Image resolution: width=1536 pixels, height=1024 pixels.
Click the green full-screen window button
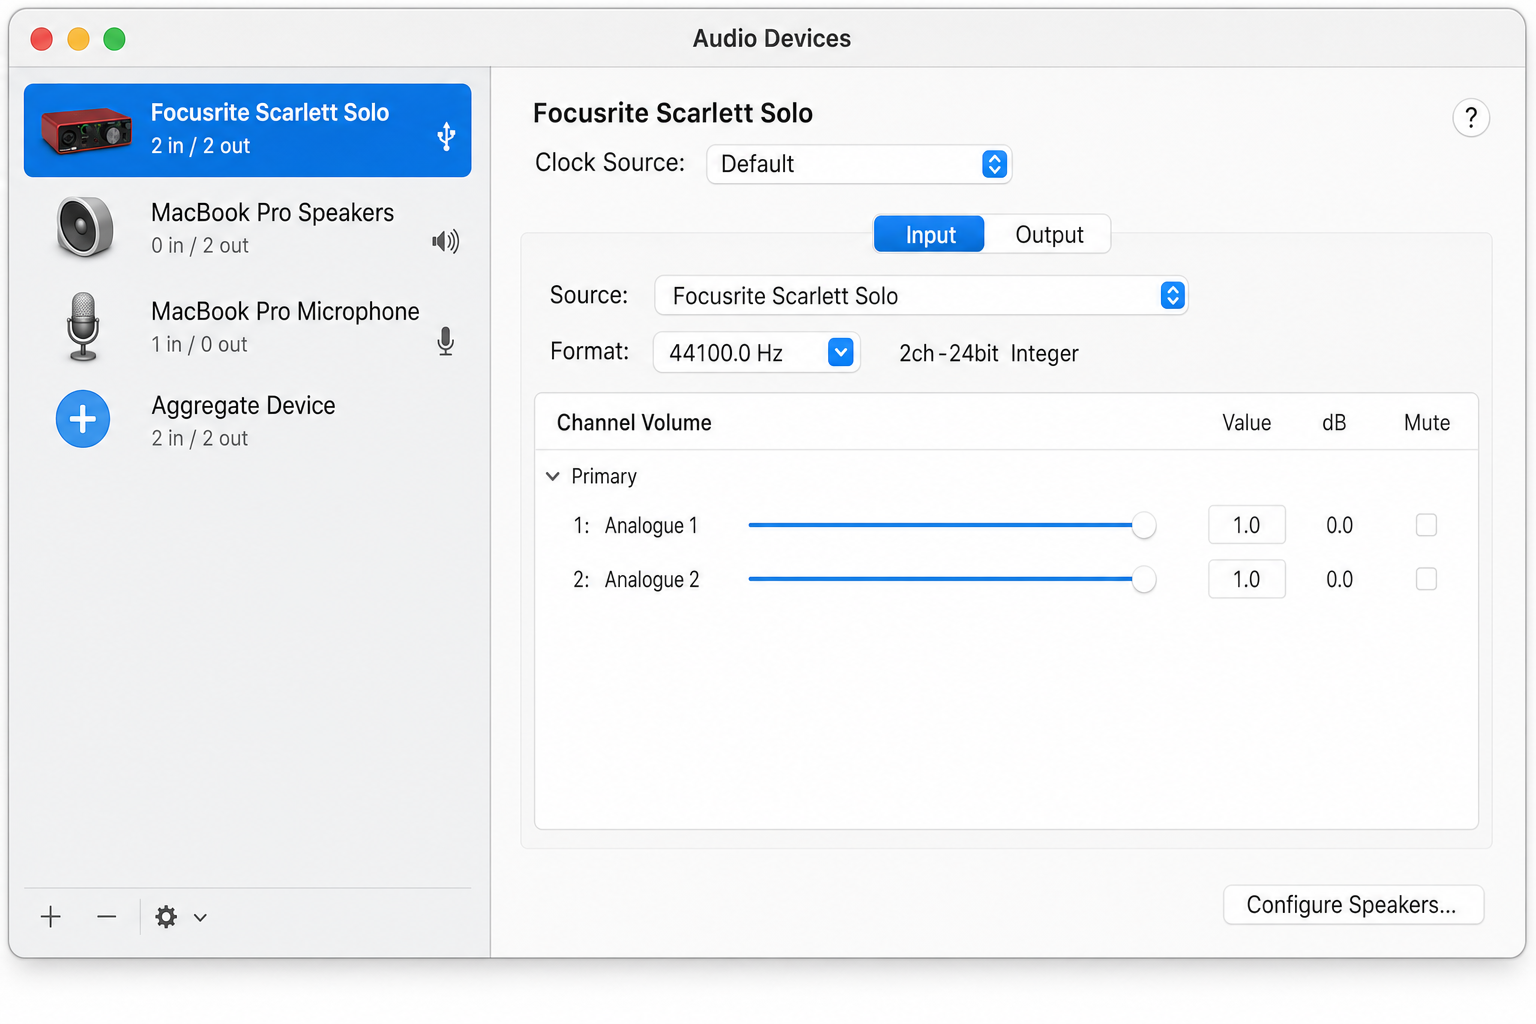[x=115, y=39]
